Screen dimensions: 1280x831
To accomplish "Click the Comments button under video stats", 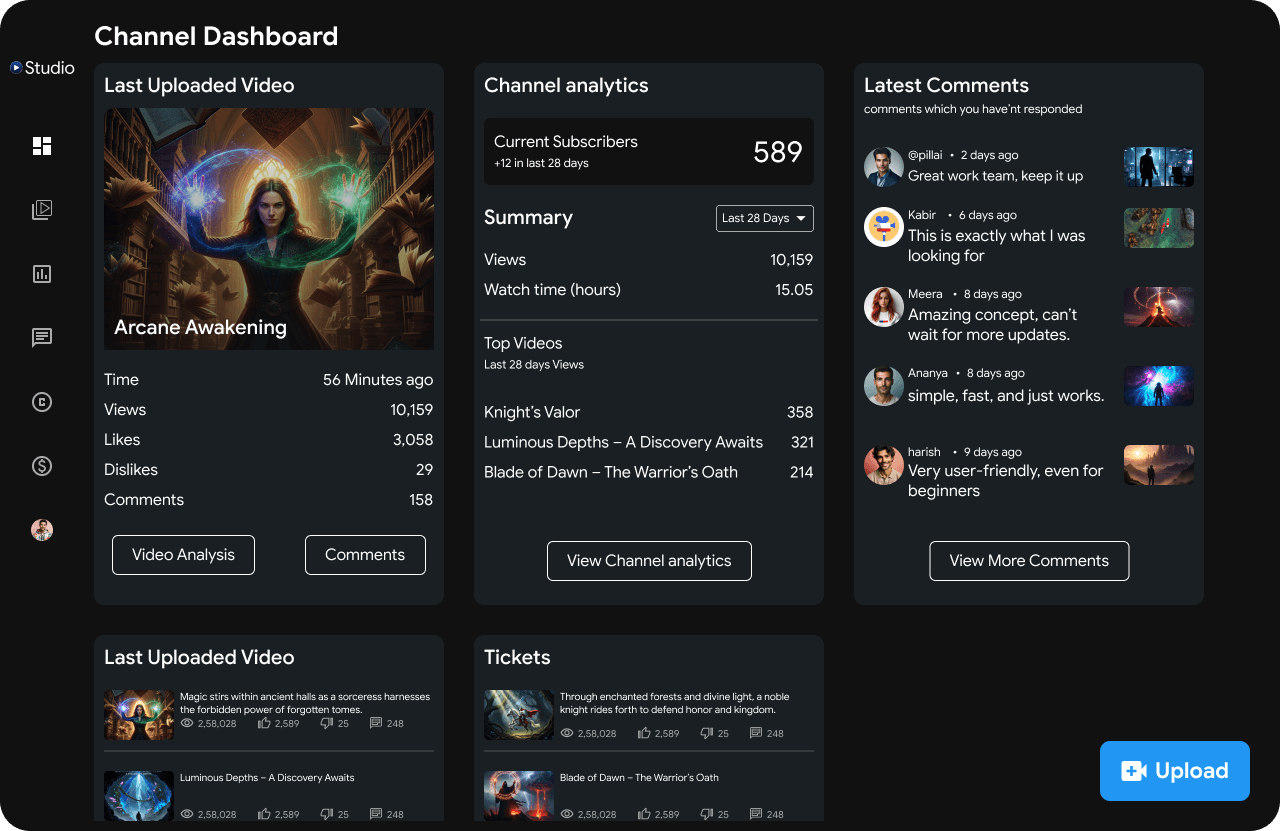I will point(365,555).
